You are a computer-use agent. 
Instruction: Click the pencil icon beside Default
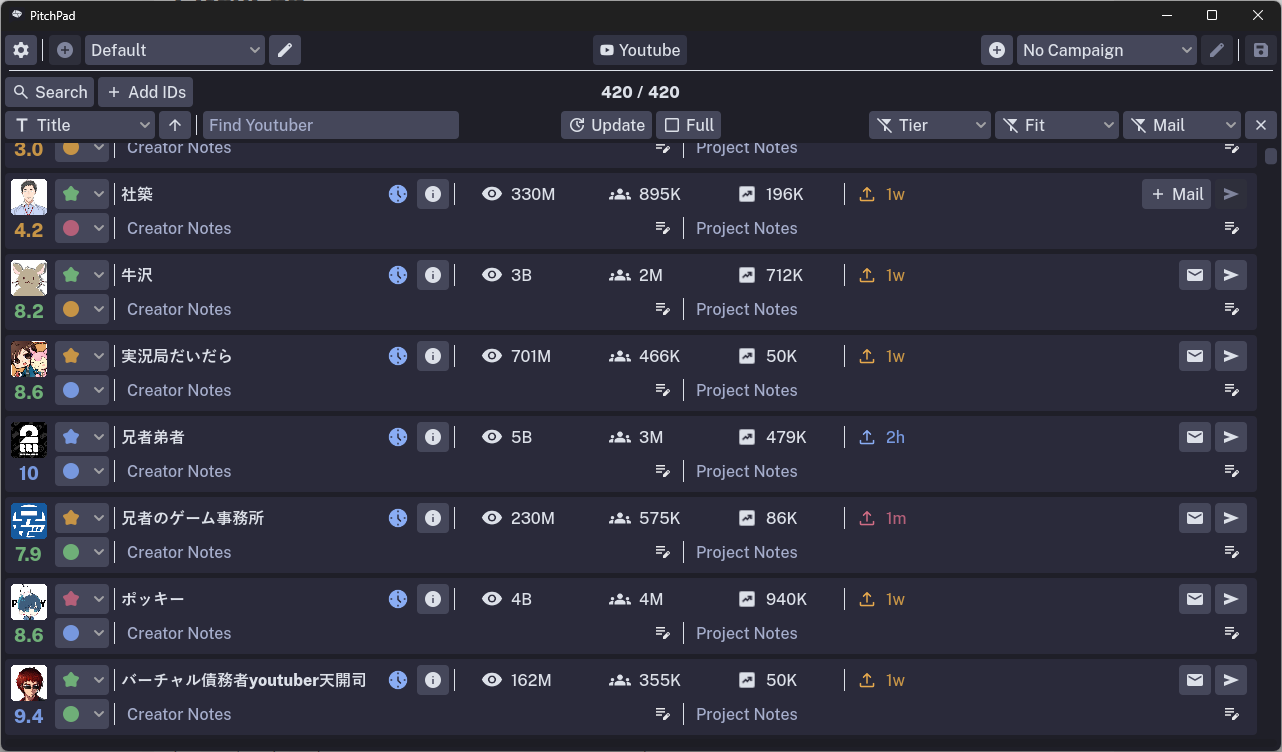coord(285,50)
